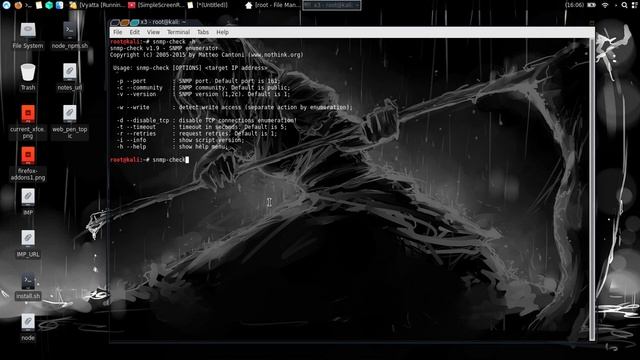Select the install.sh desktop script
This screenshot has width=640, height=360.
(28, 286)
